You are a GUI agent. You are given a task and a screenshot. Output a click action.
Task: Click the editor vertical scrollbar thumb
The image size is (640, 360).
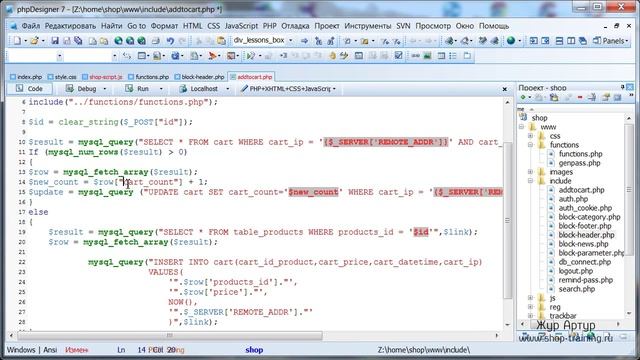click(x=507, y=220)
